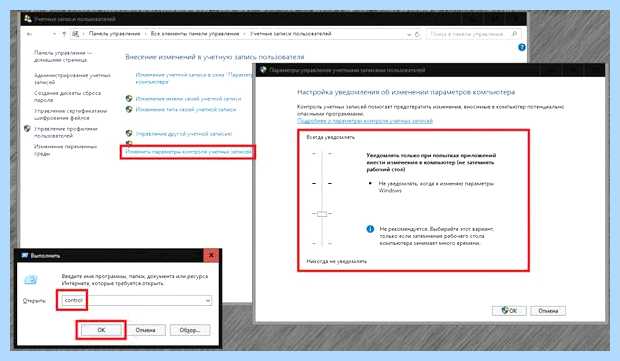
Task: Click the up arrow in Control Panel navigation
Action: tap(64, 34)
